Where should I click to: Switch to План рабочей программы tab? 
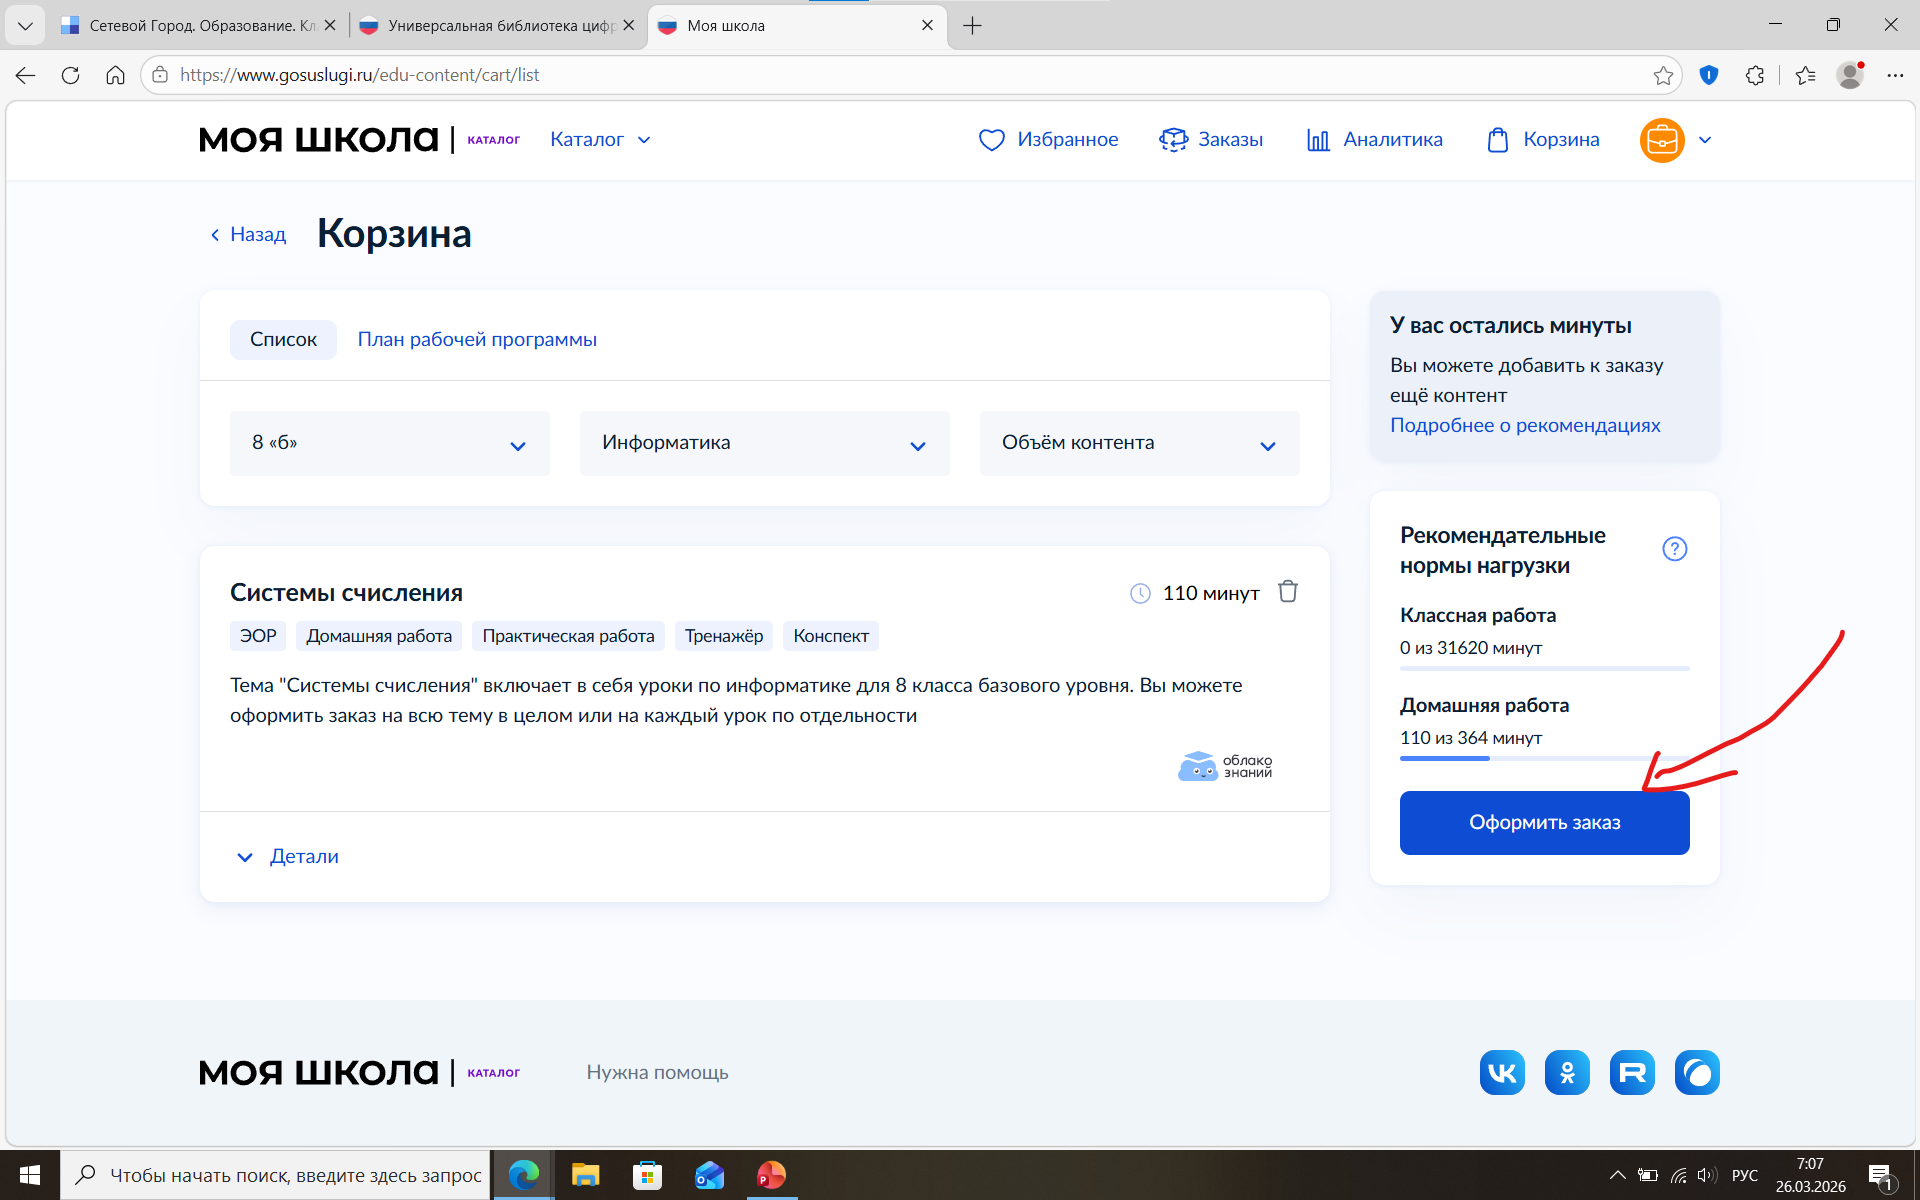pyautogui.click(x=477, y=340)
